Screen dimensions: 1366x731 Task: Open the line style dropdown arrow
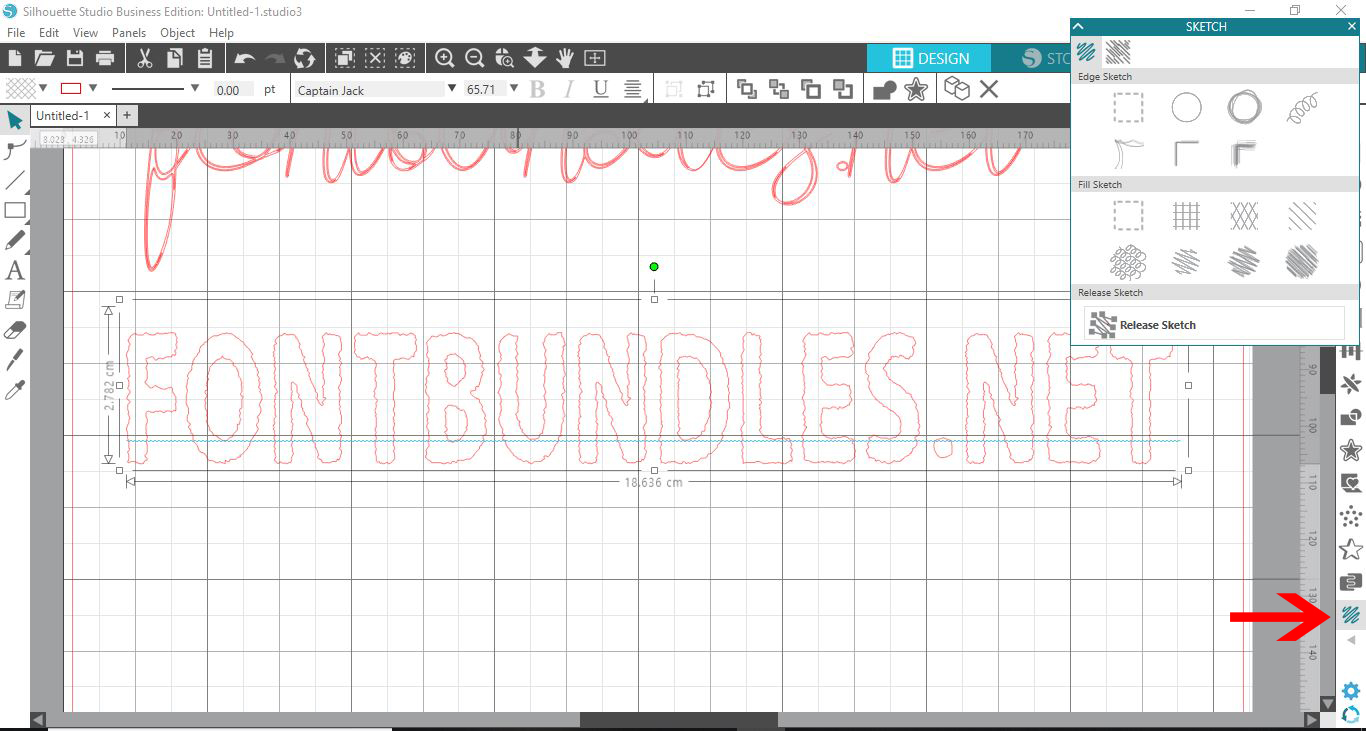[x=194, y=88]
